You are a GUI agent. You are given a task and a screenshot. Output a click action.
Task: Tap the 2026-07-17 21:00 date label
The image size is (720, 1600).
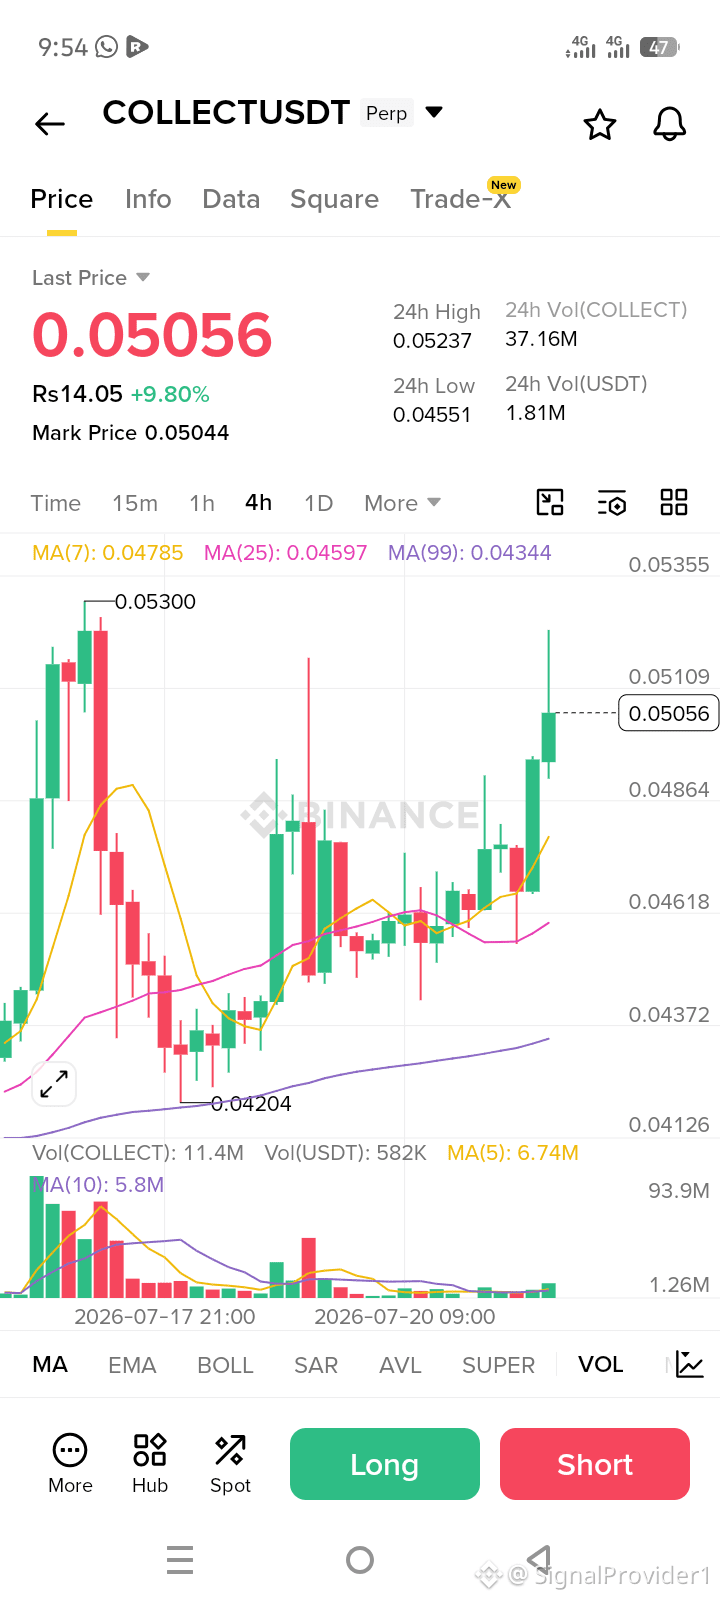pyautogui.click(x=165, y=1317)
